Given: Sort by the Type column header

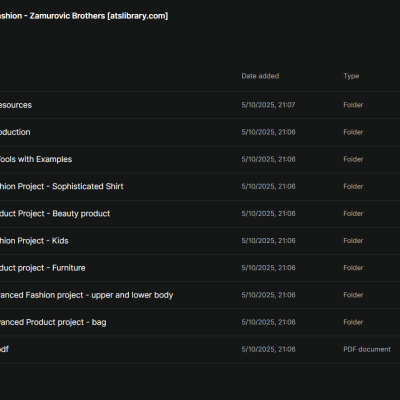Looking at the screenshot, I should 351,76.
